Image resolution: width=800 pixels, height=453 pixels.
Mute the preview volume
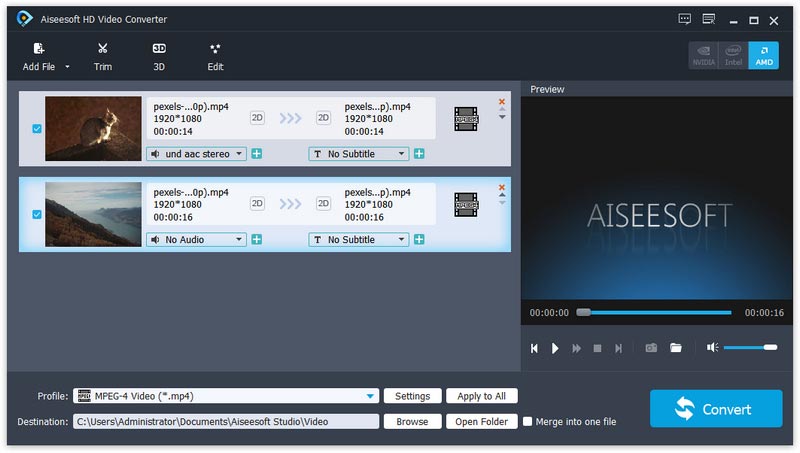712,347
